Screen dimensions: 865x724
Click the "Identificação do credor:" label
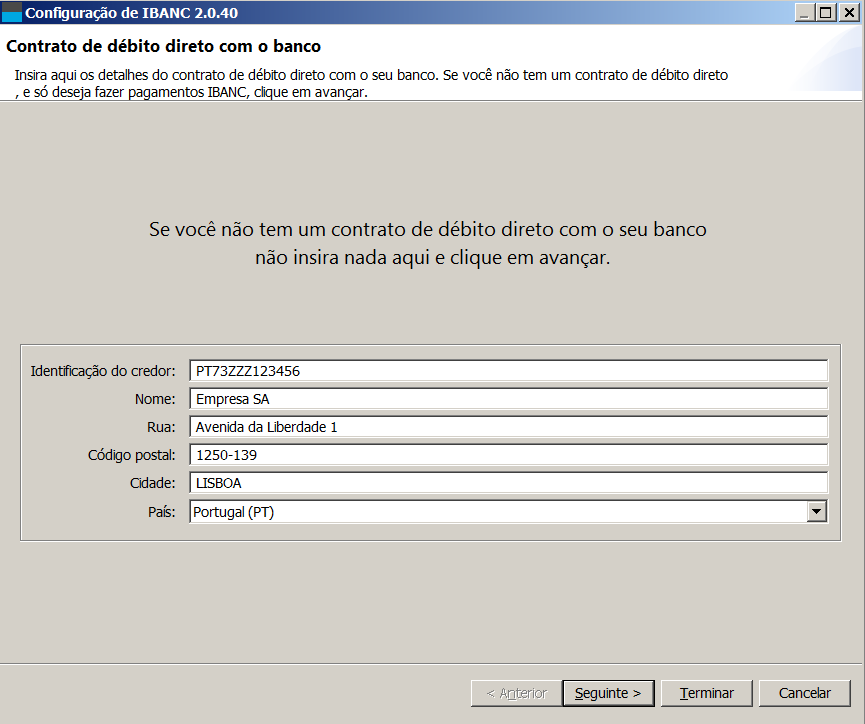(103, 371)
